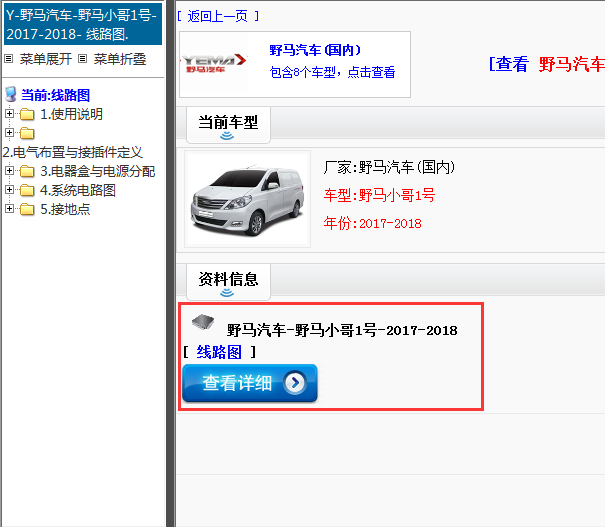The height and width of the screenshot is (527, 605).
Task: Click the folder icon for 3.电器盒与电源分配
Action: 27,171
